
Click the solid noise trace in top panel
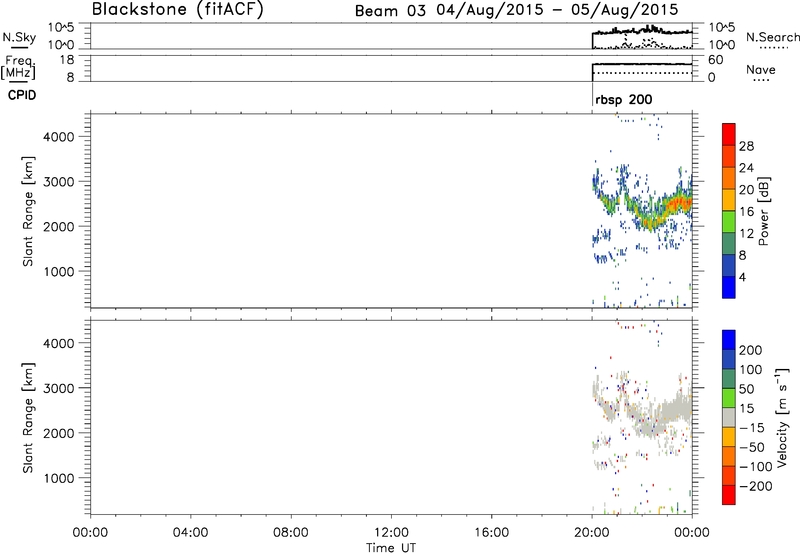[642, 32]
